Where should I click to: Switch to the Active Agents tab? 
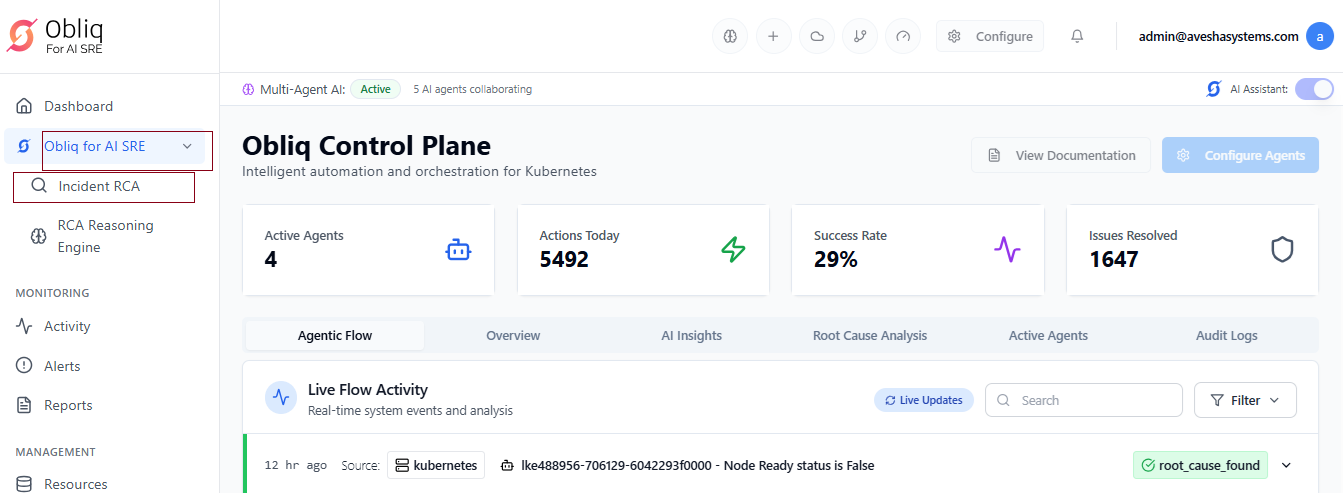pyautogui.click(x=1048, y=335)
